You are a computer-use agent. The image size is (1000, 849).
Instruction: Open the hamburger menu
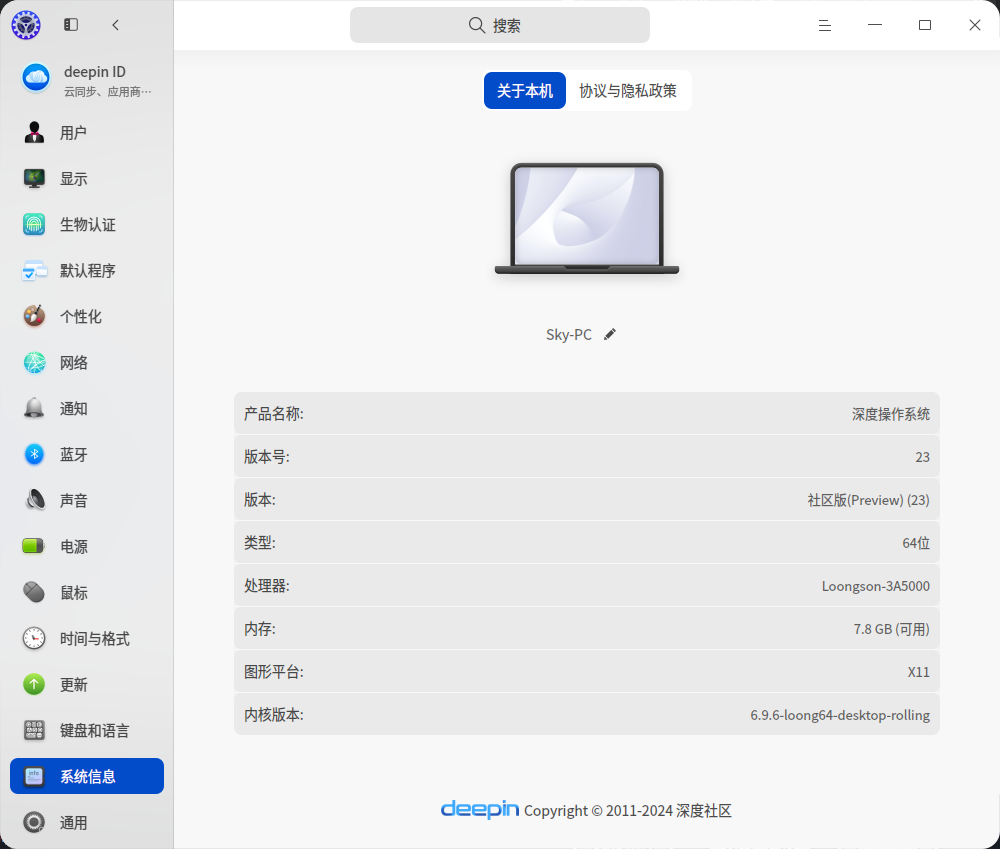(x=824, y=25)
